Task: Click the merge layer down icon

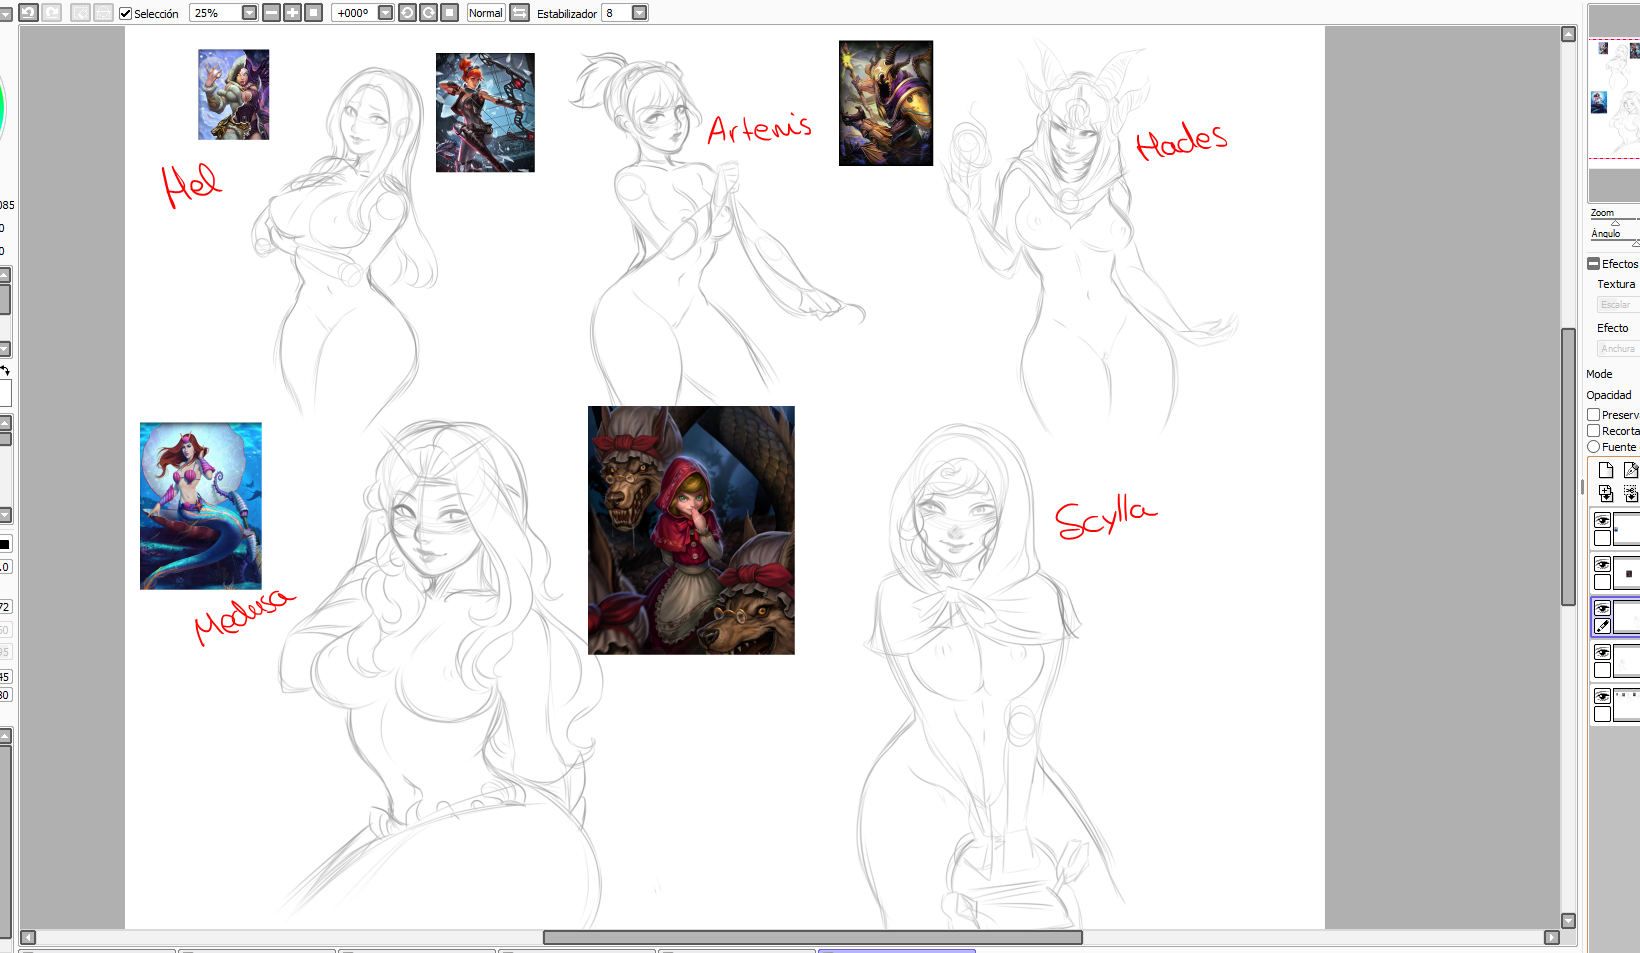Action: [x=1606, y=493]
